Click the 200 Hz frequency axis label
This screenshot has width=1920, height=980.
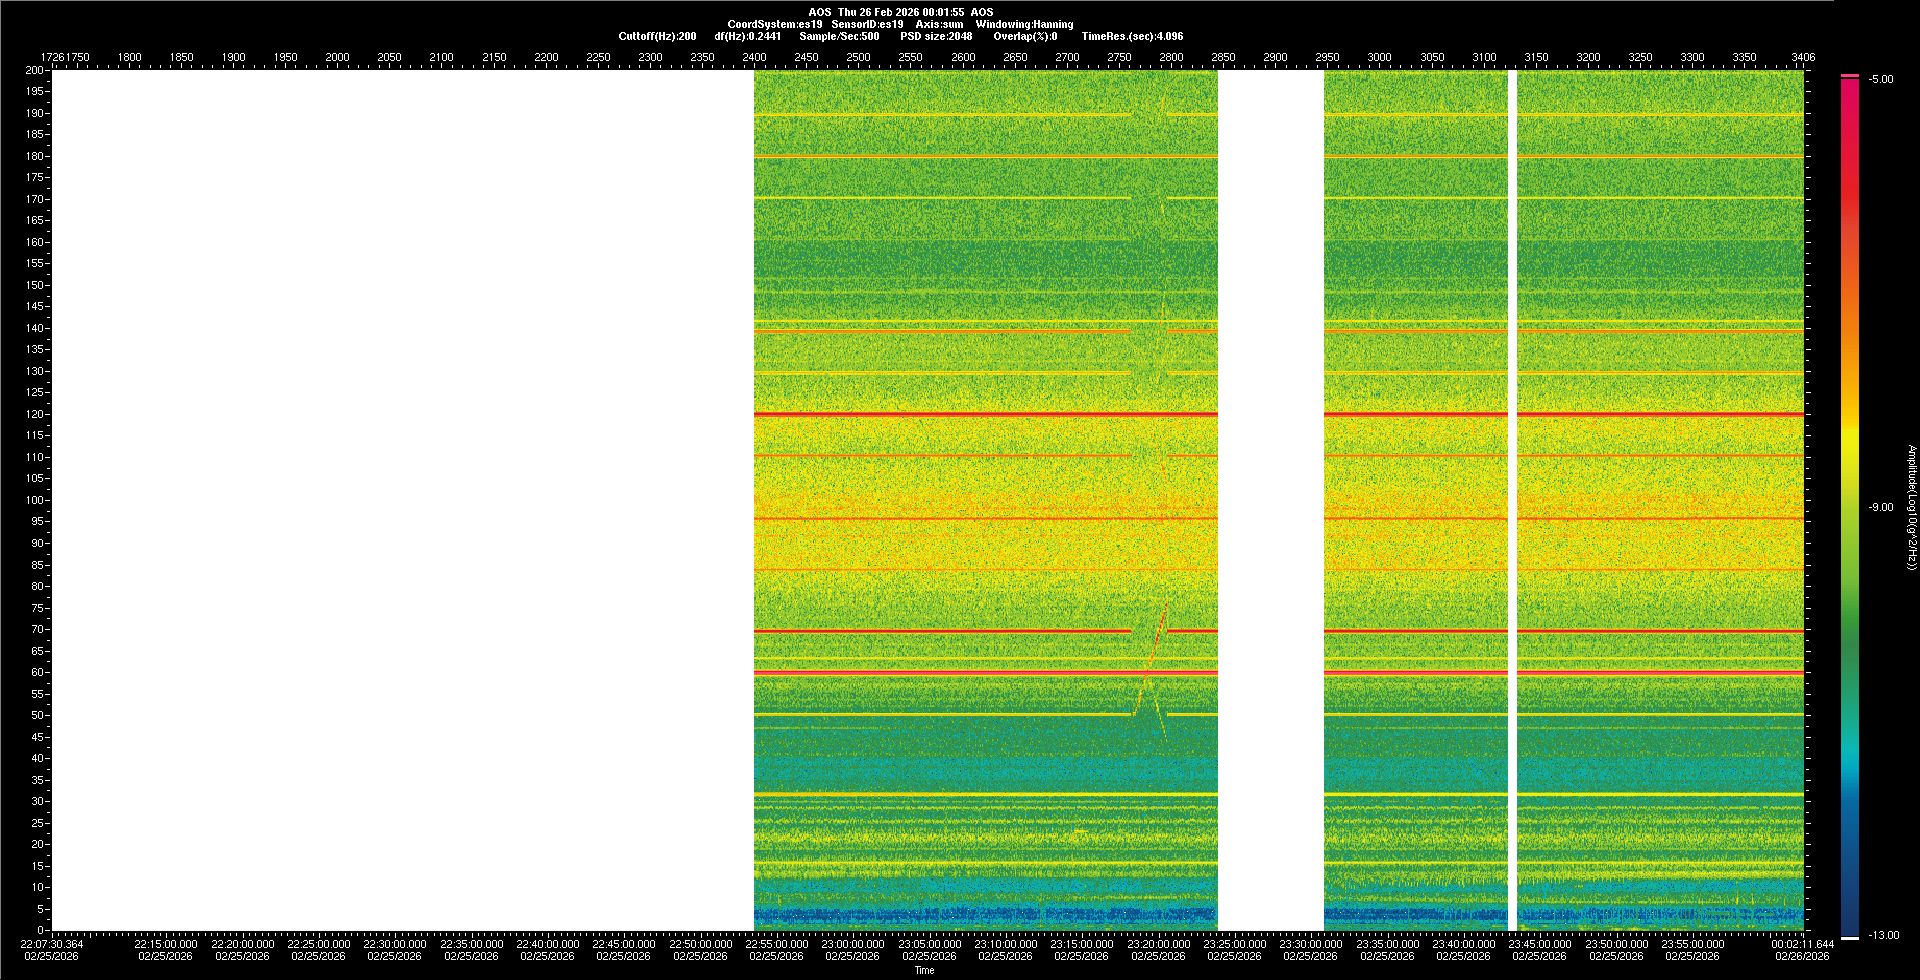pyautogui.click(x=35, y=70)
